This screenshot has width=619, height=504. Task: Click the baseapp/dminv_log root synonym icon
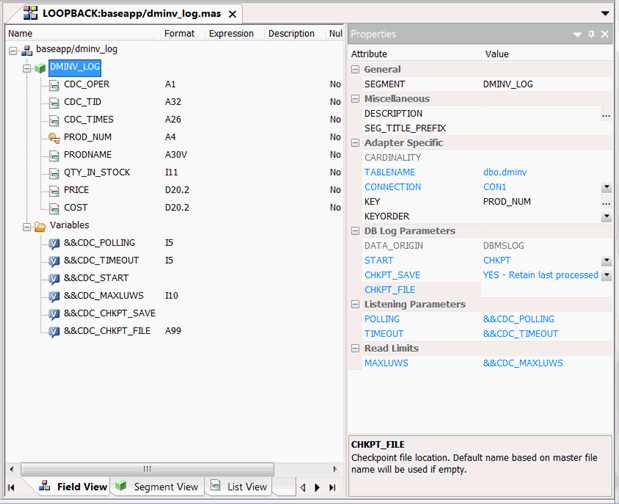[27, 50]
